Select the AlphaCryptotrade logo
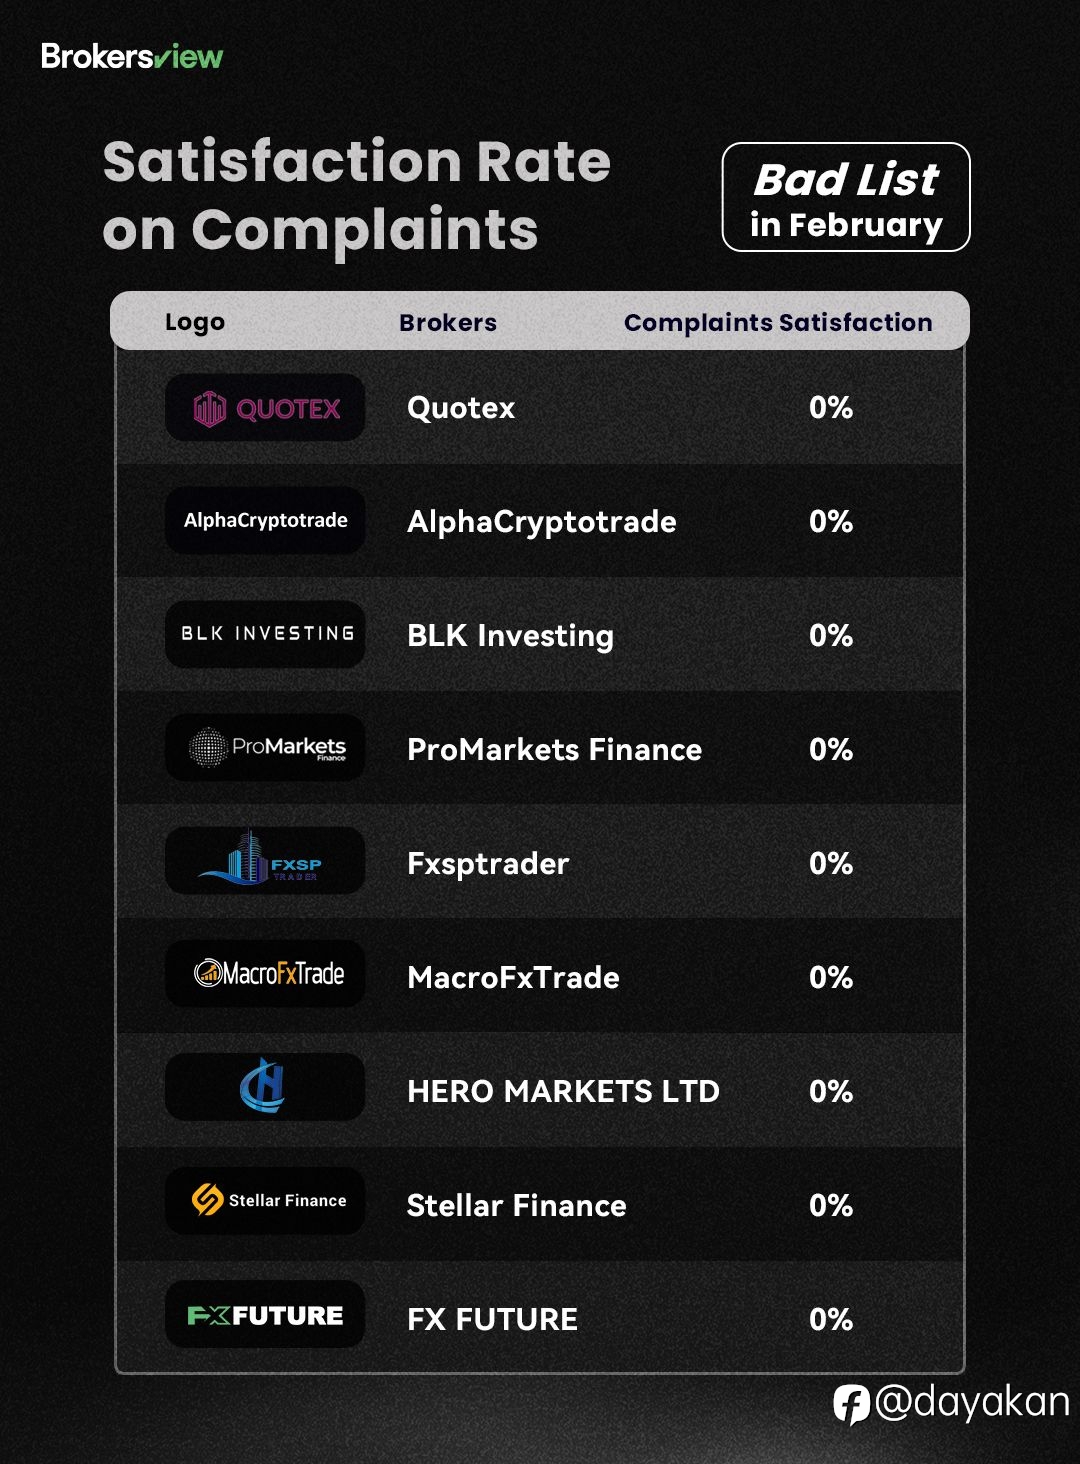This screenshot has height=1464, width=1080. pyautogui.click(x=265, y=520)
